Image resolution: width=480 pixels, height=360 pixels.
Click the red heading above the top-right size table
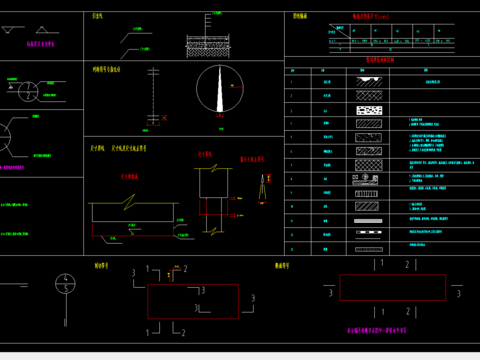371,16
